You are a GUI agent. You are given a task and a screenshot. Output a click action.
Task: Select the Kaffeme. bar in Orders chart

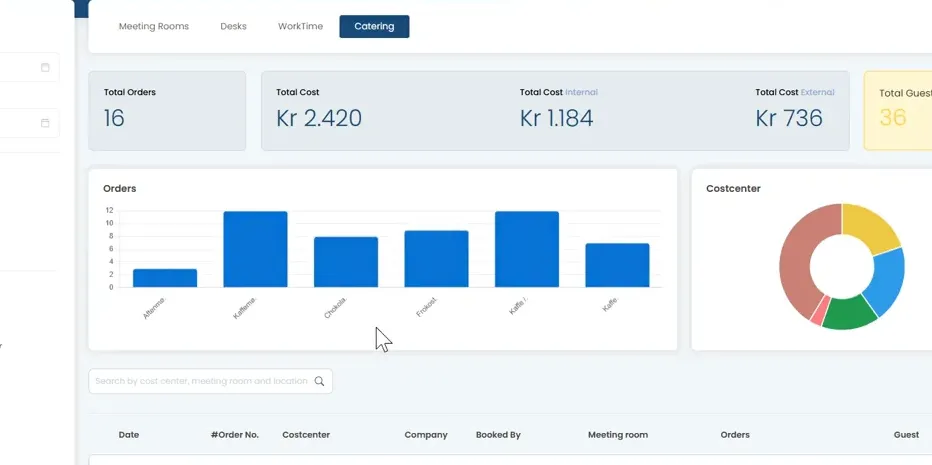pos(255,249)
